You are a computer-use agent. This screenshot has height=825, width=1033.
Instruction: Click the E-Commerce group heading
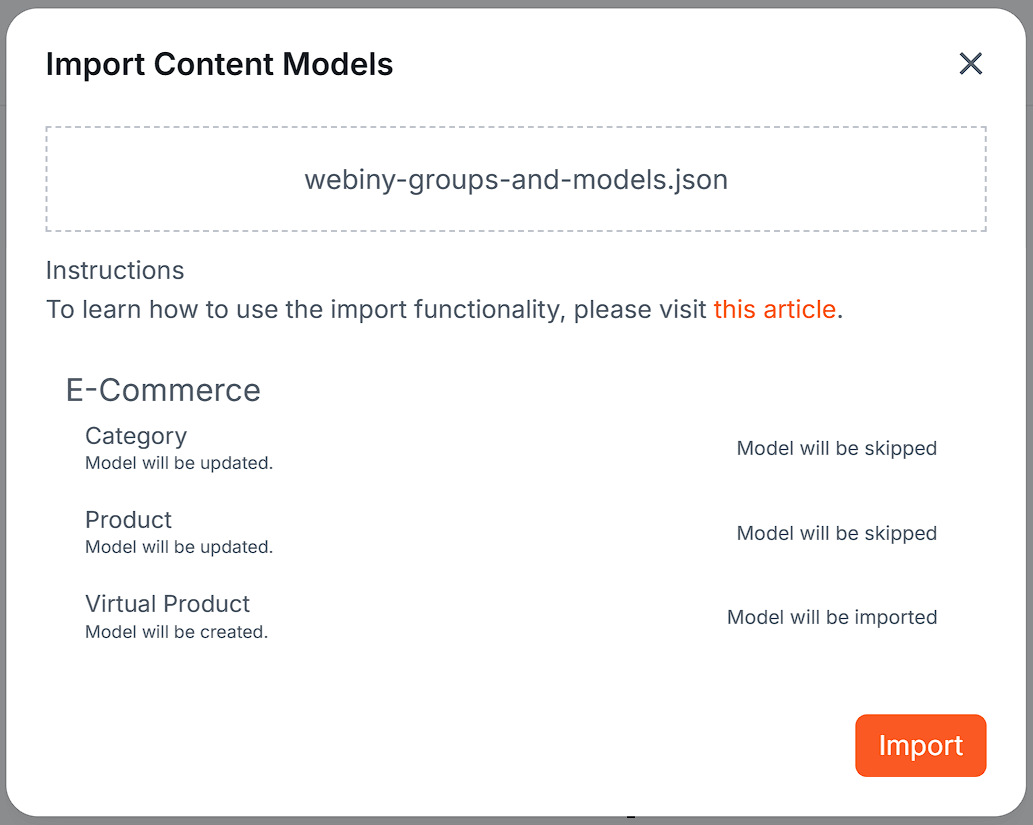163,390
